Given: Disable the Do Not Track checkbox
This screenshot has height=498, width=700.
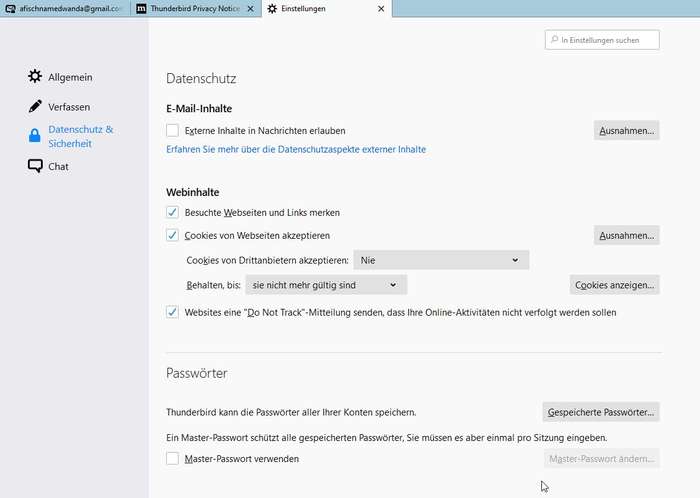Looking at the screenshot, I should coord(173,313).
